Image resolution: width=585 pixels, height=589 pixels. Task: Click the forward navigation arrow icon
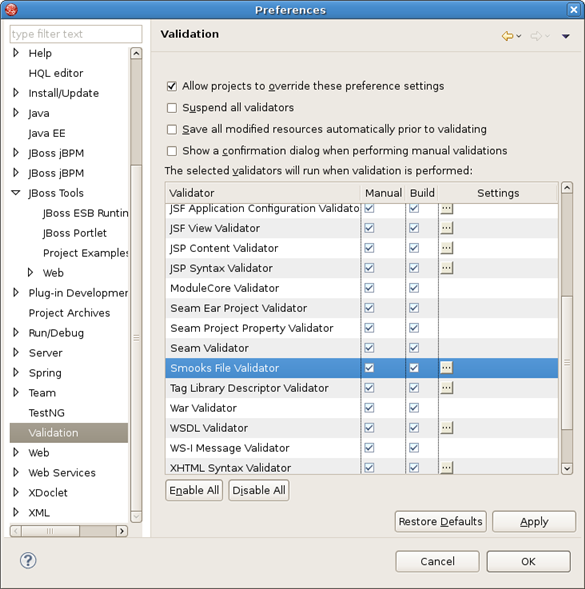(x=536, y=36)
